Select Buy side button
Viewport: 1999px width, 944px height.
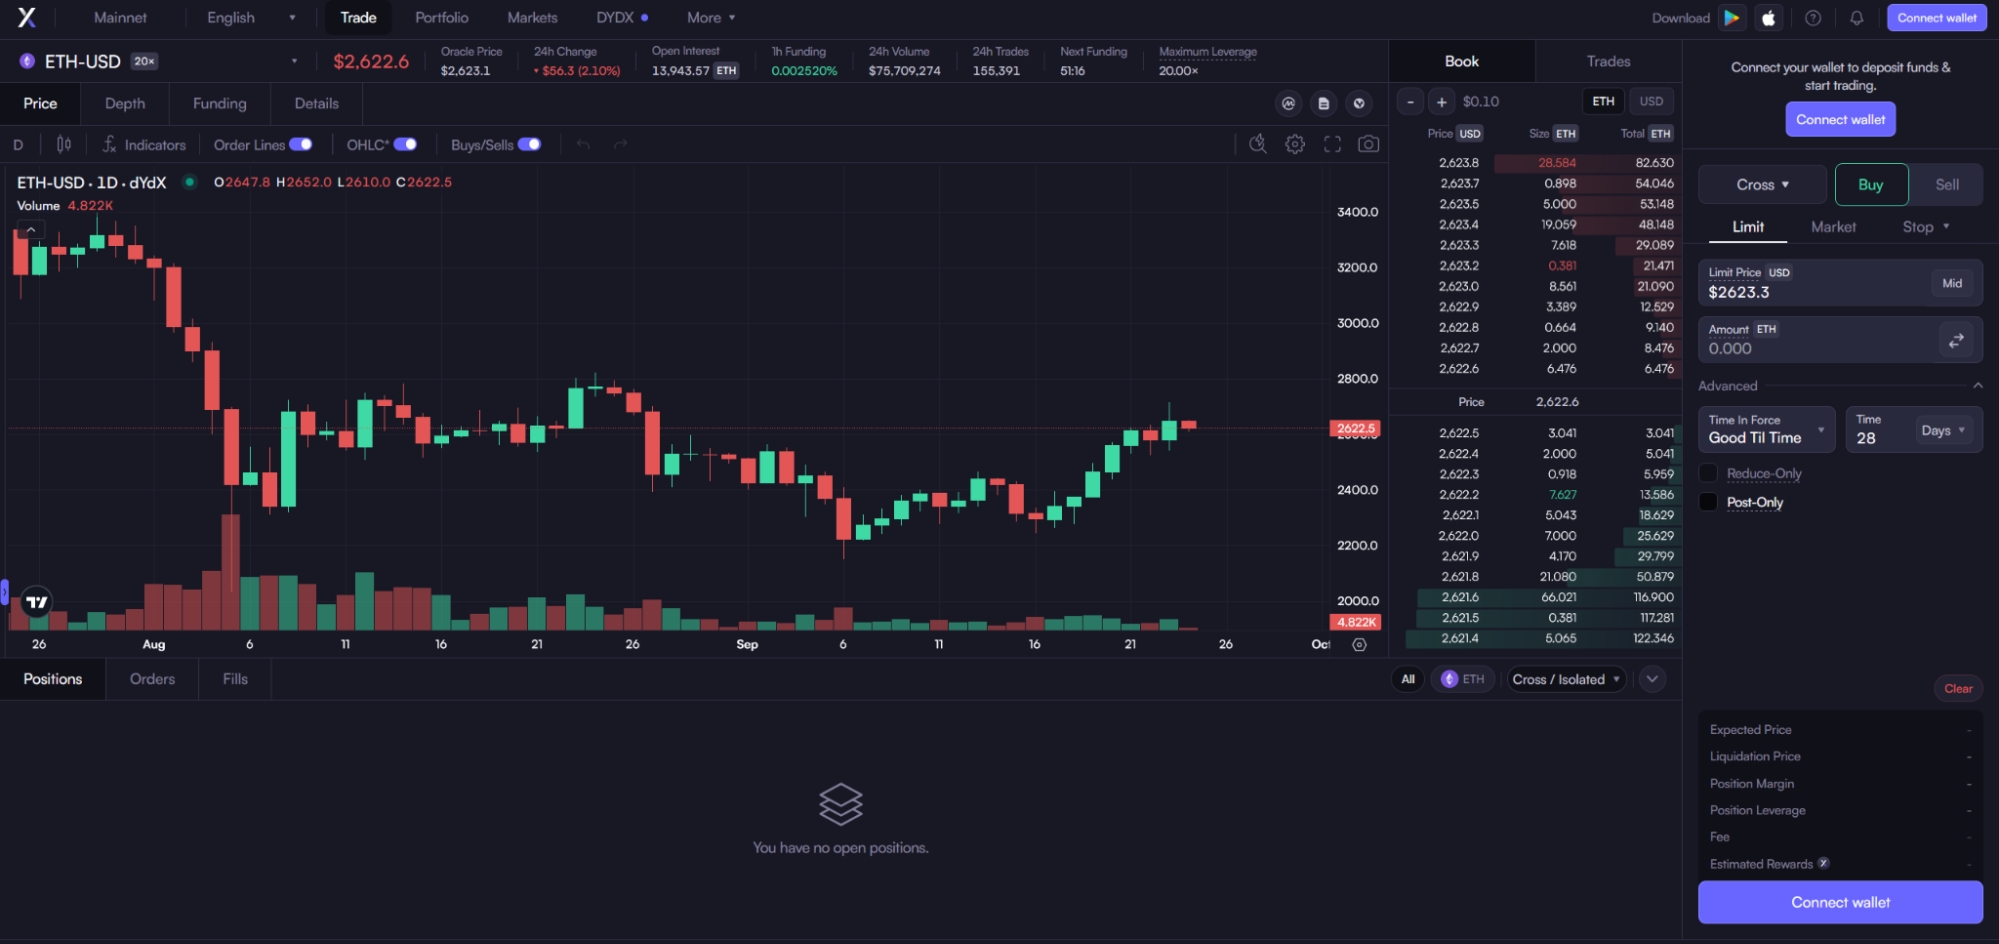pos(1871,185)
